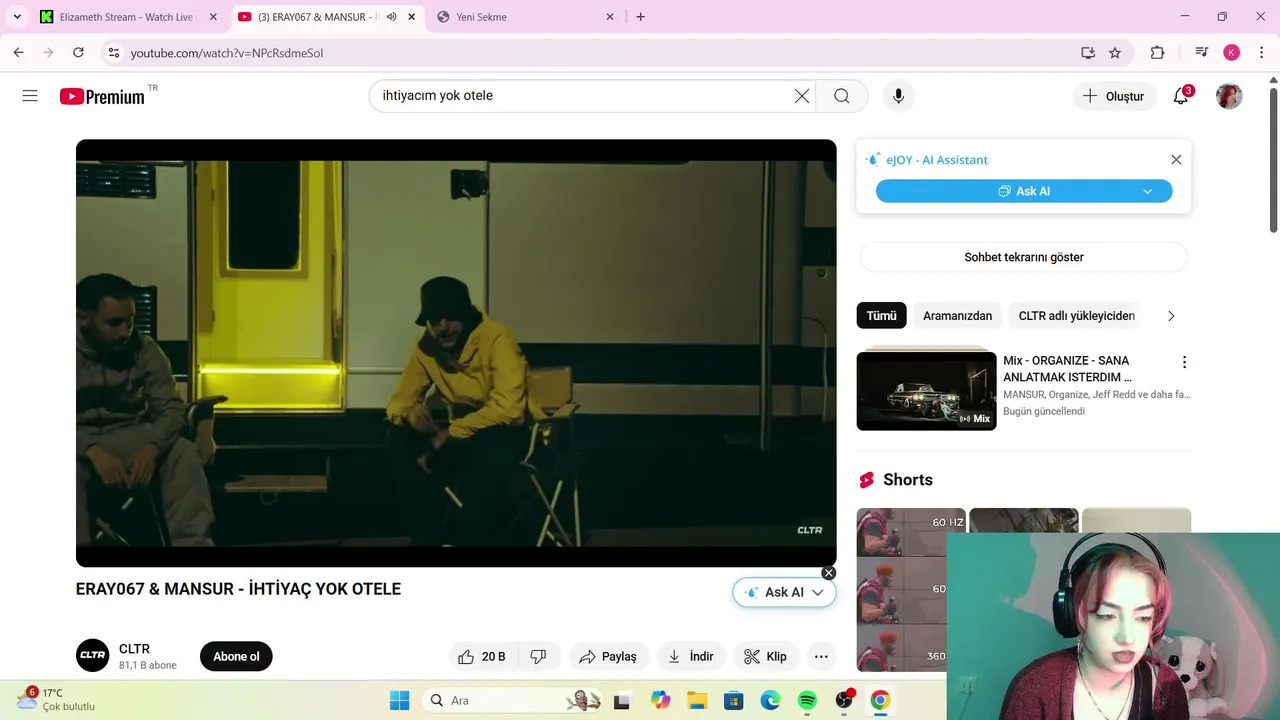The height and width of the screenshot is (720, 1280).
Task: Reload the page in Chrome
Action: point(78,53)
